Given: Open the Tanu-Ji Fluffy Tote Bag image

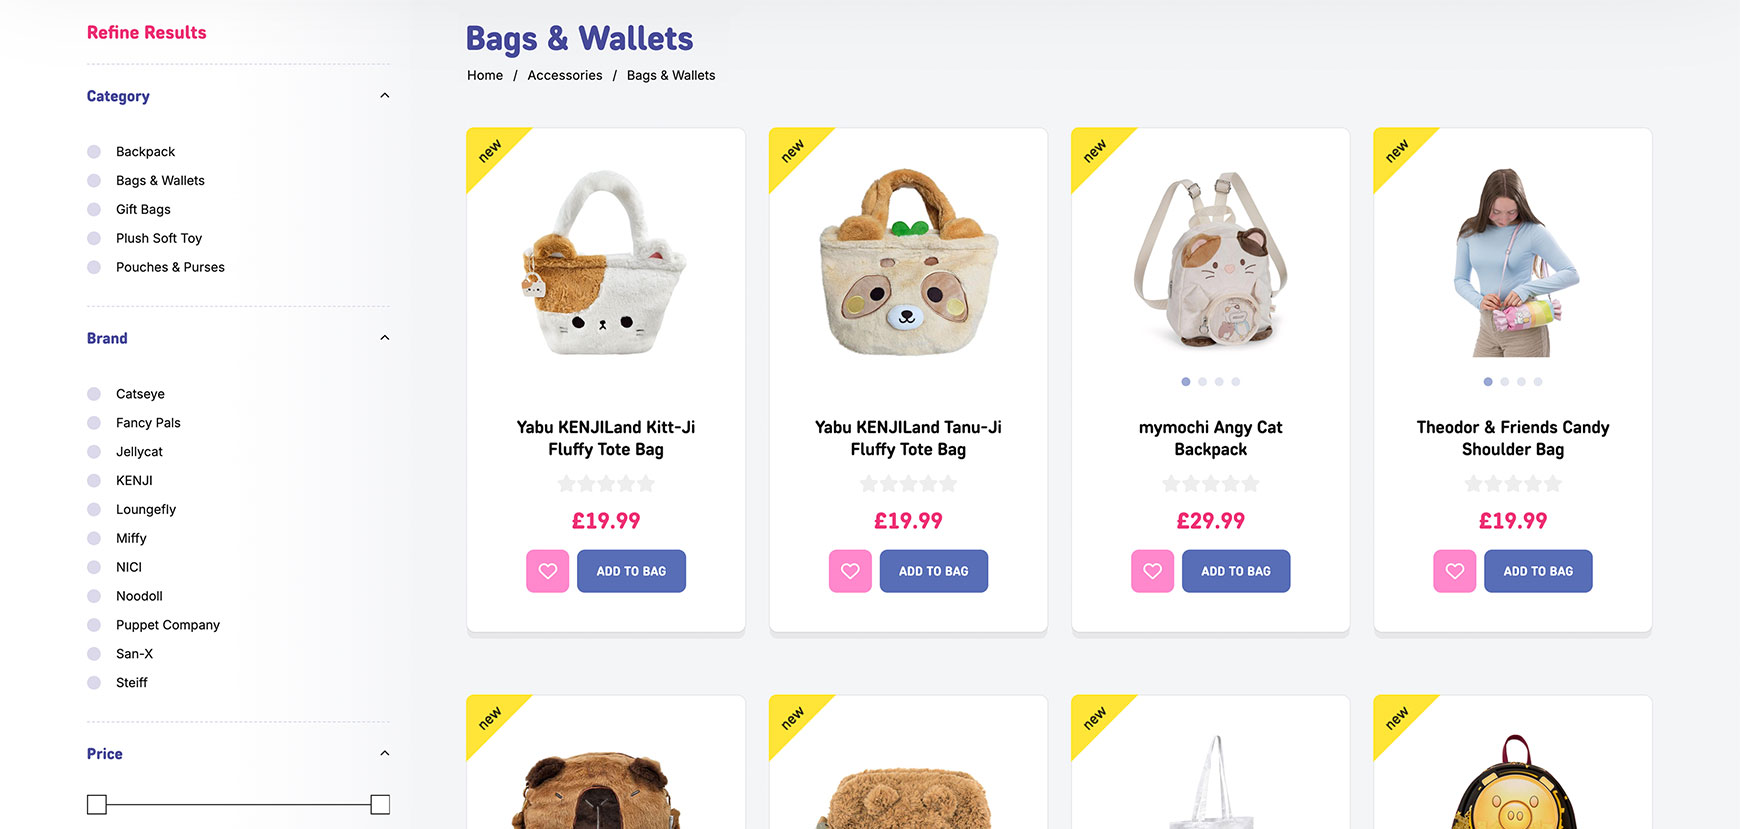Looking at the screenshot, I should 908,262.
